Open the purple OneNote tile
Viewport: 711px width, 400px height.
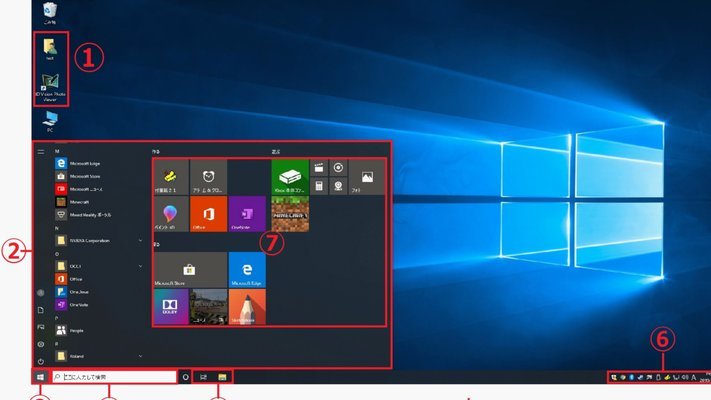(247, 214)
